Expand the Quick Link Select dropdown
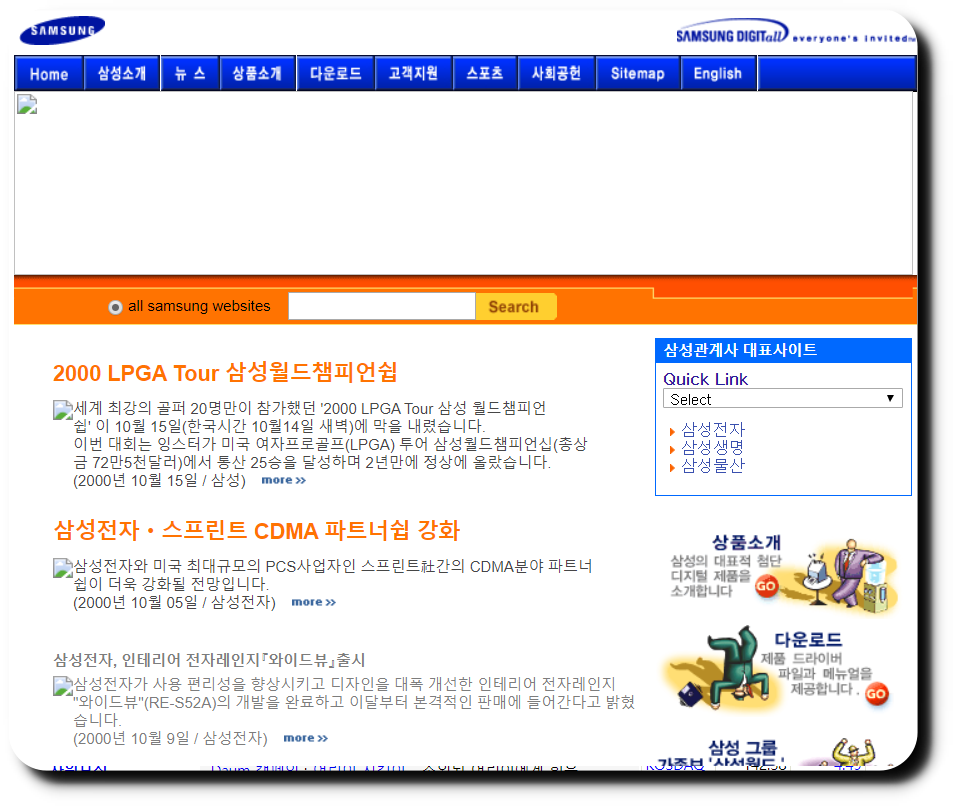This screenshot has width=953, height=806. pyautogui.click(x=782, y=399)
